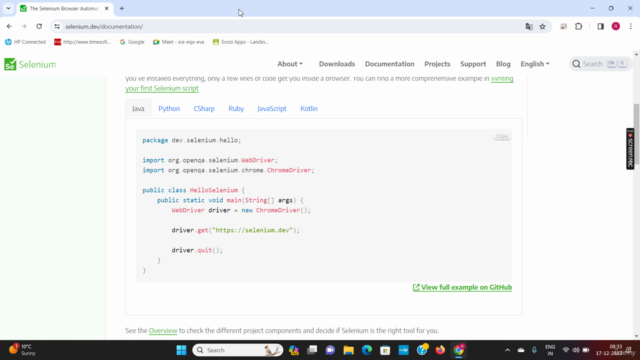
Task: Switch to Chrome in the taskbar
Action: pos(458,350)
